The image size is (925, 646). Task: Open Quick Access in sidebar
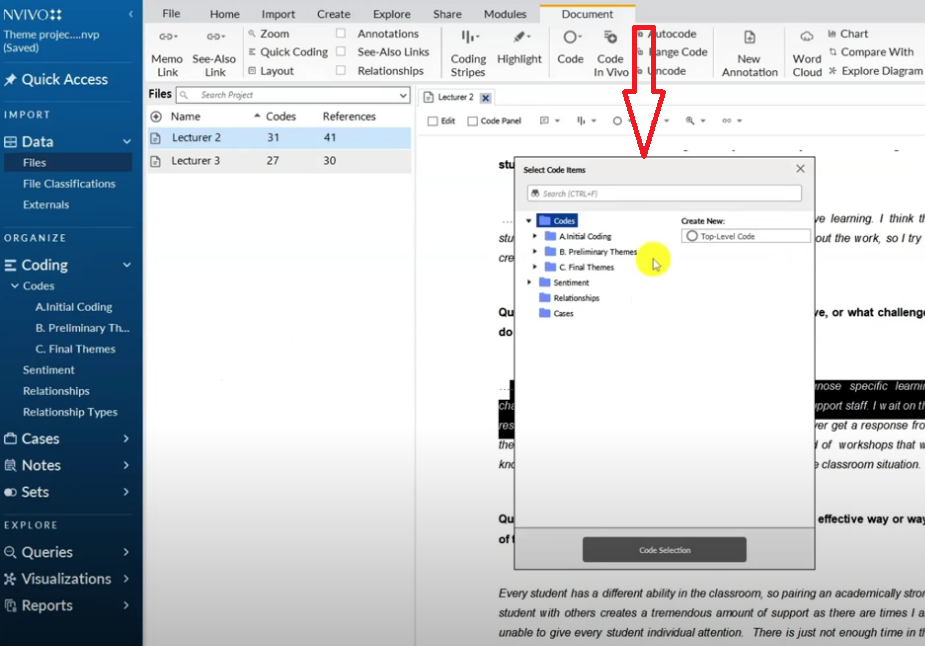[56, 80]
